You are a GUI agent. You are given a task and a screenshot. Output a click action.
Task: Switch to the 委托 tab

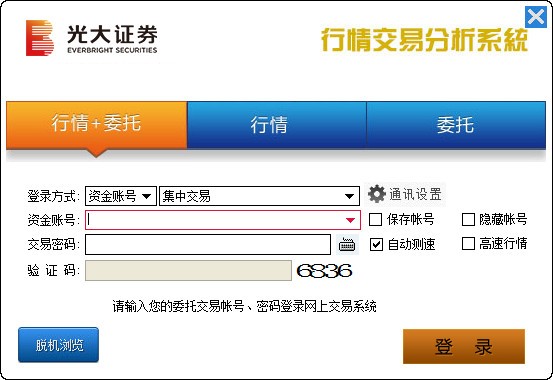(x=456, y=125)
